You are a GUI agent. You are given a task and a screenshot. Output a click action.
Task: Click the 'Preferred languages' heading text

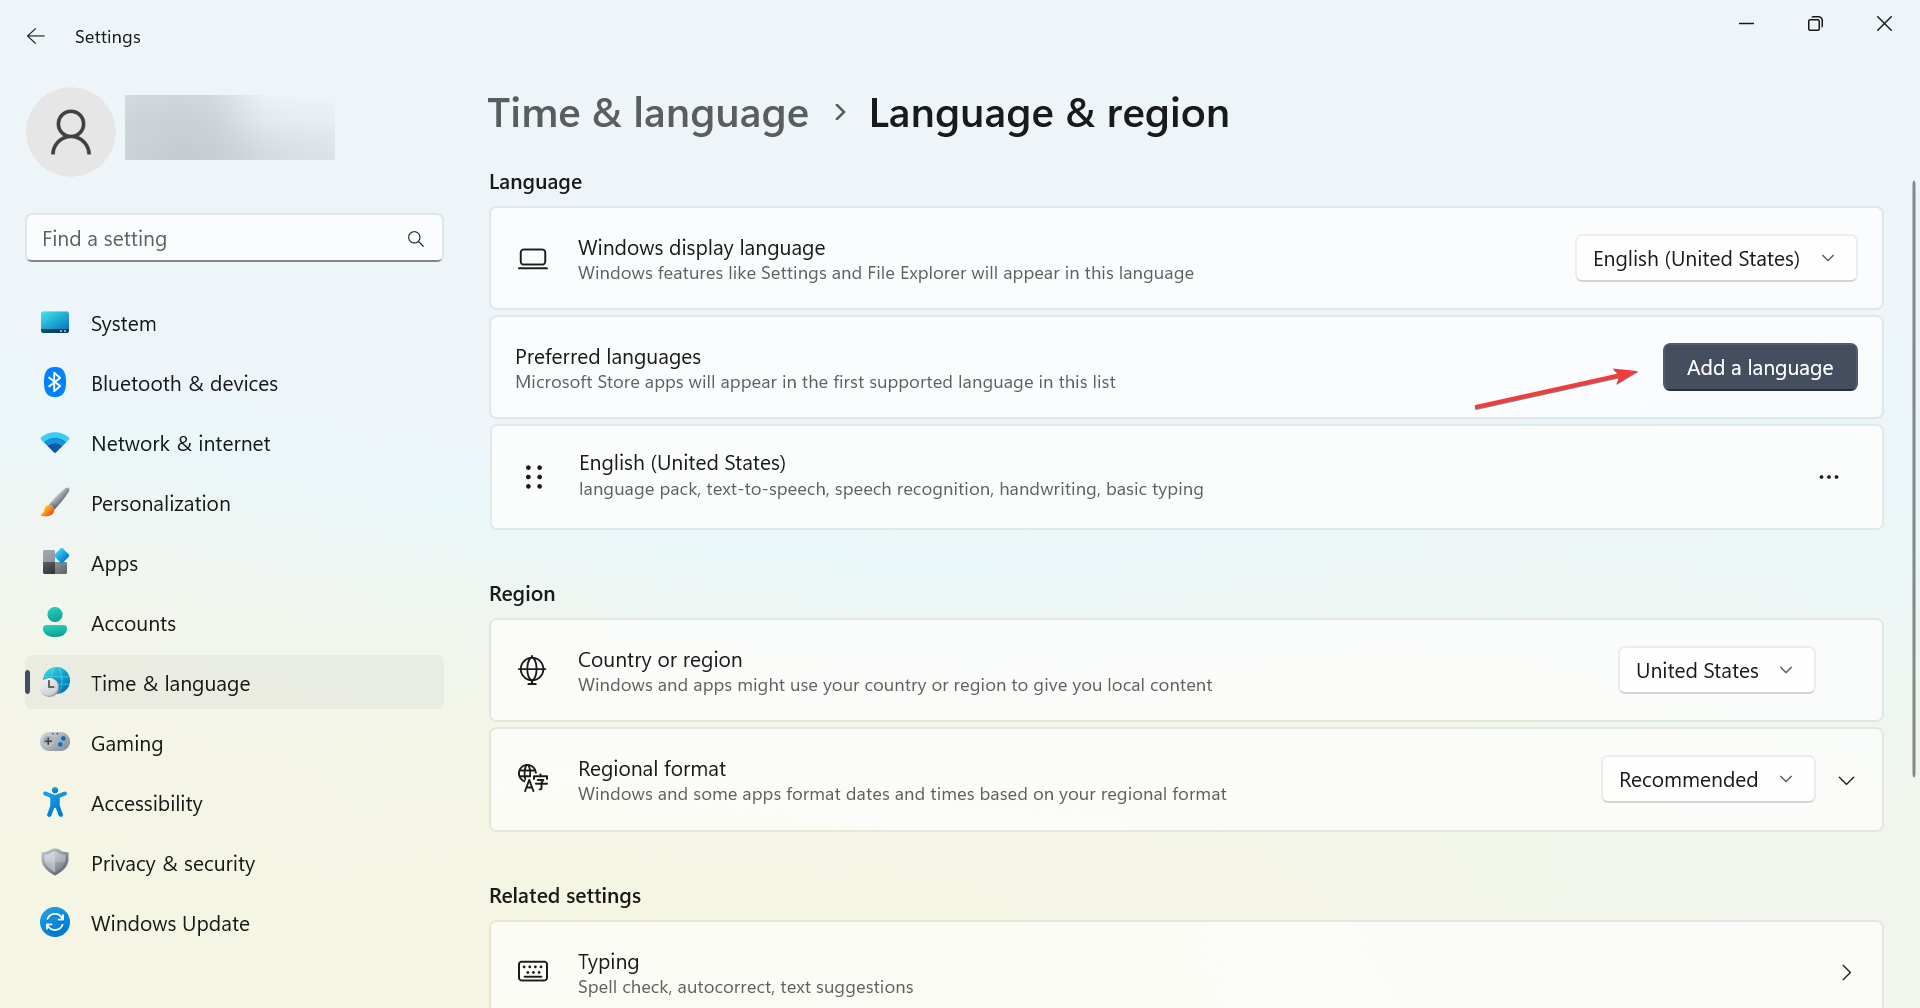click(x=608, y=356)
